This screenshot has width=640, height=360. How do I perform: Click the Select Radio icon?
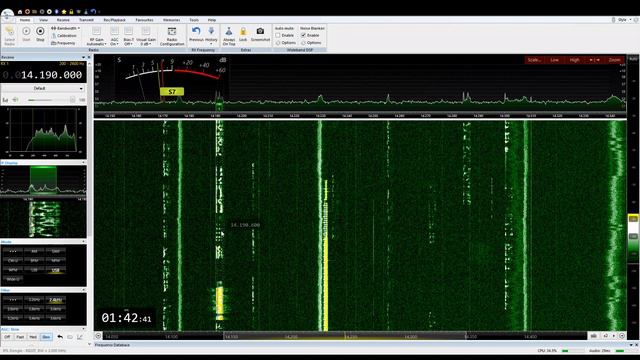pyautogui.click(x=9, y=36)
